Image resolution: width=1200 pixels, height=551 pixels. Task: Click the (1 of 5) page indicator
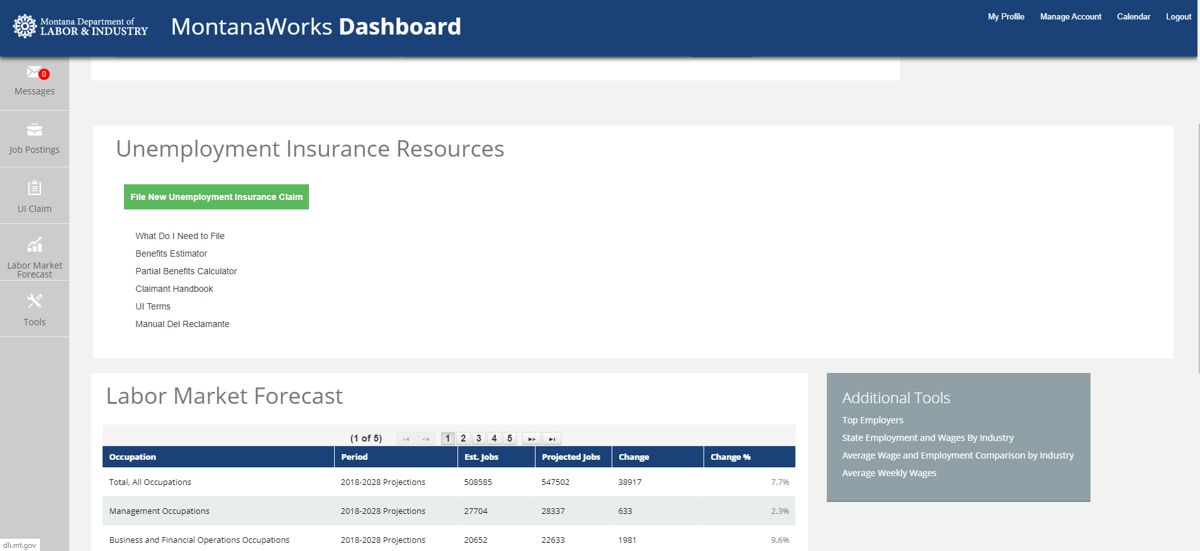[x=366, y=439]
